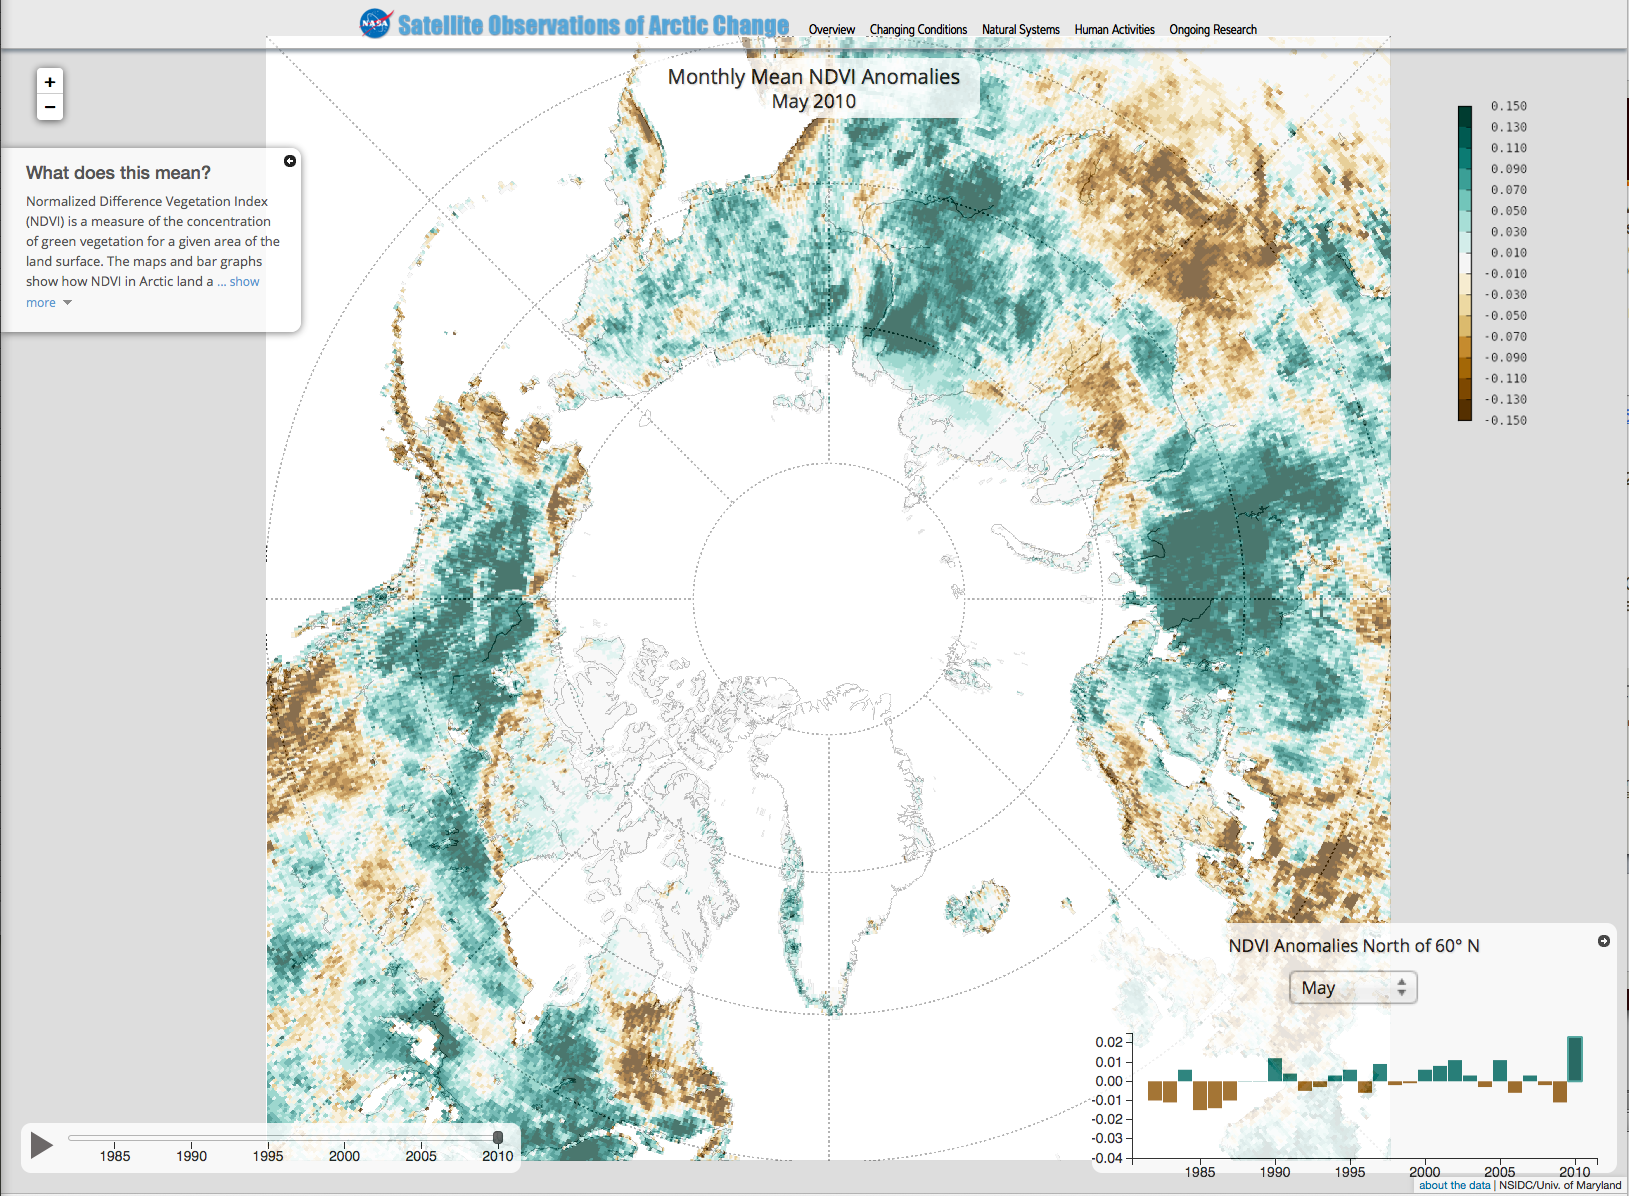Collapse the 'What does this mean?' panel
1629x1196 pixels.
click(290, 161)
